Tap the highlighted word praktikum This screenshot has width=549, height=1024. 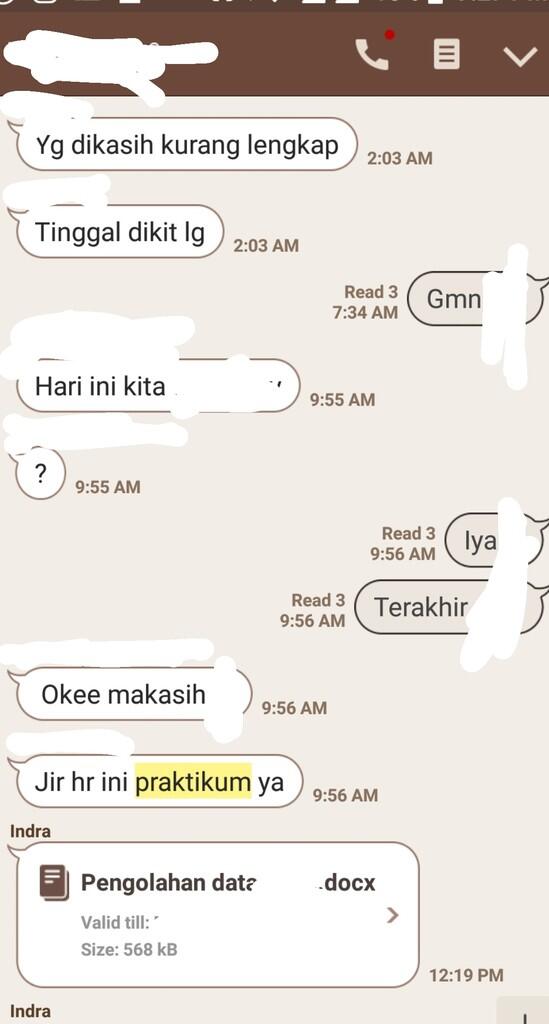(193, 781)
